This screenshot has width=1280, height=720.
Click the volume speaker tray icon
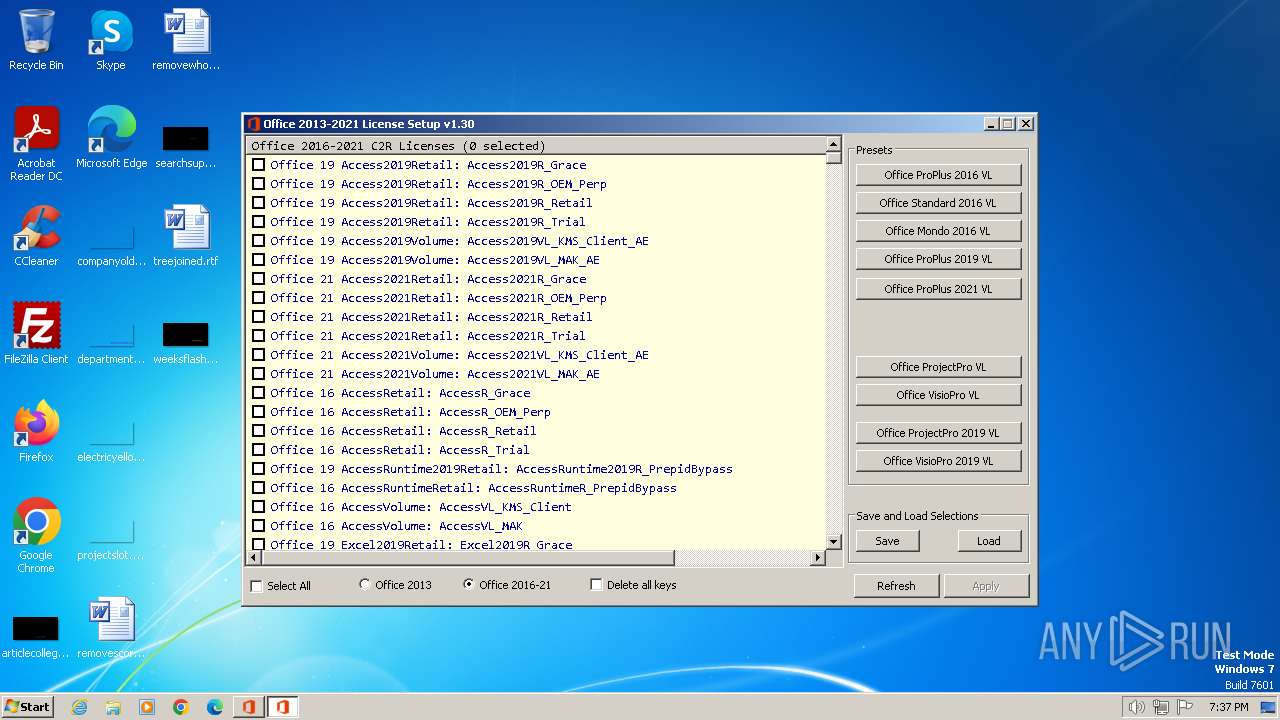pyautogui.click(x=1136, y=707)
